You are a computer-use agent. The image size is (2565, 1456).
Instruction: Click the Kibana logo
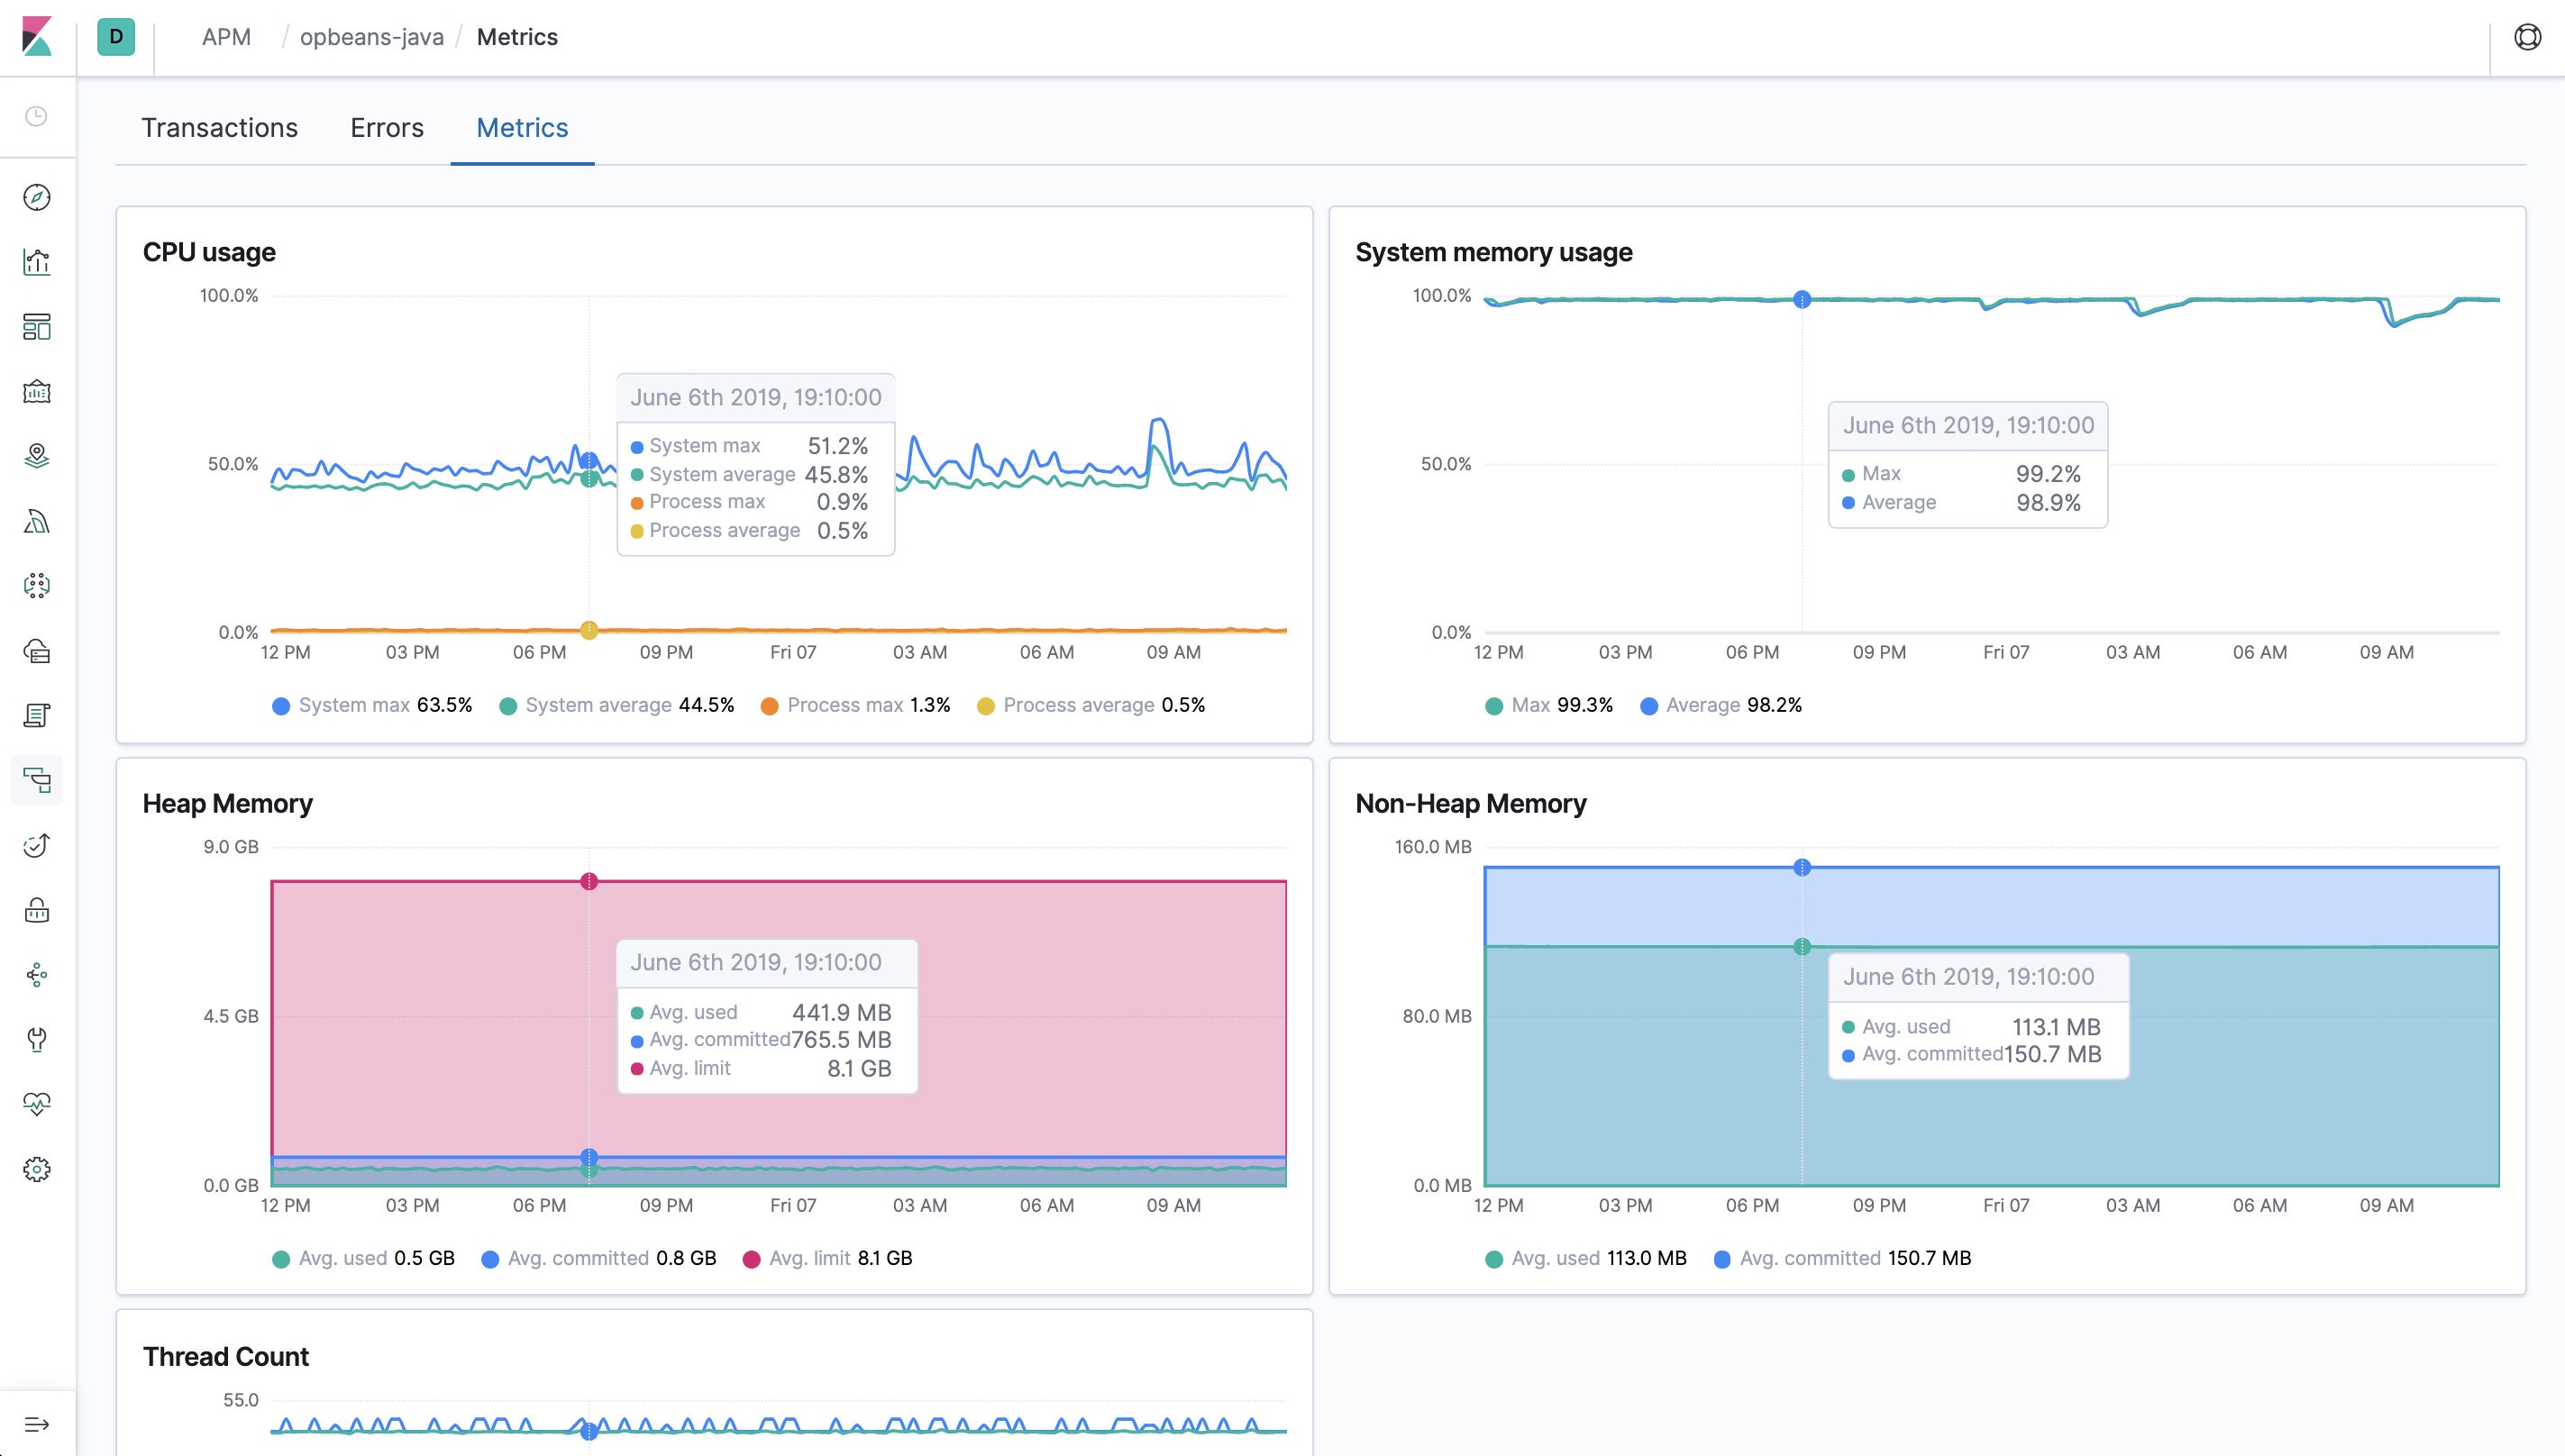click(x=37, y=37)
